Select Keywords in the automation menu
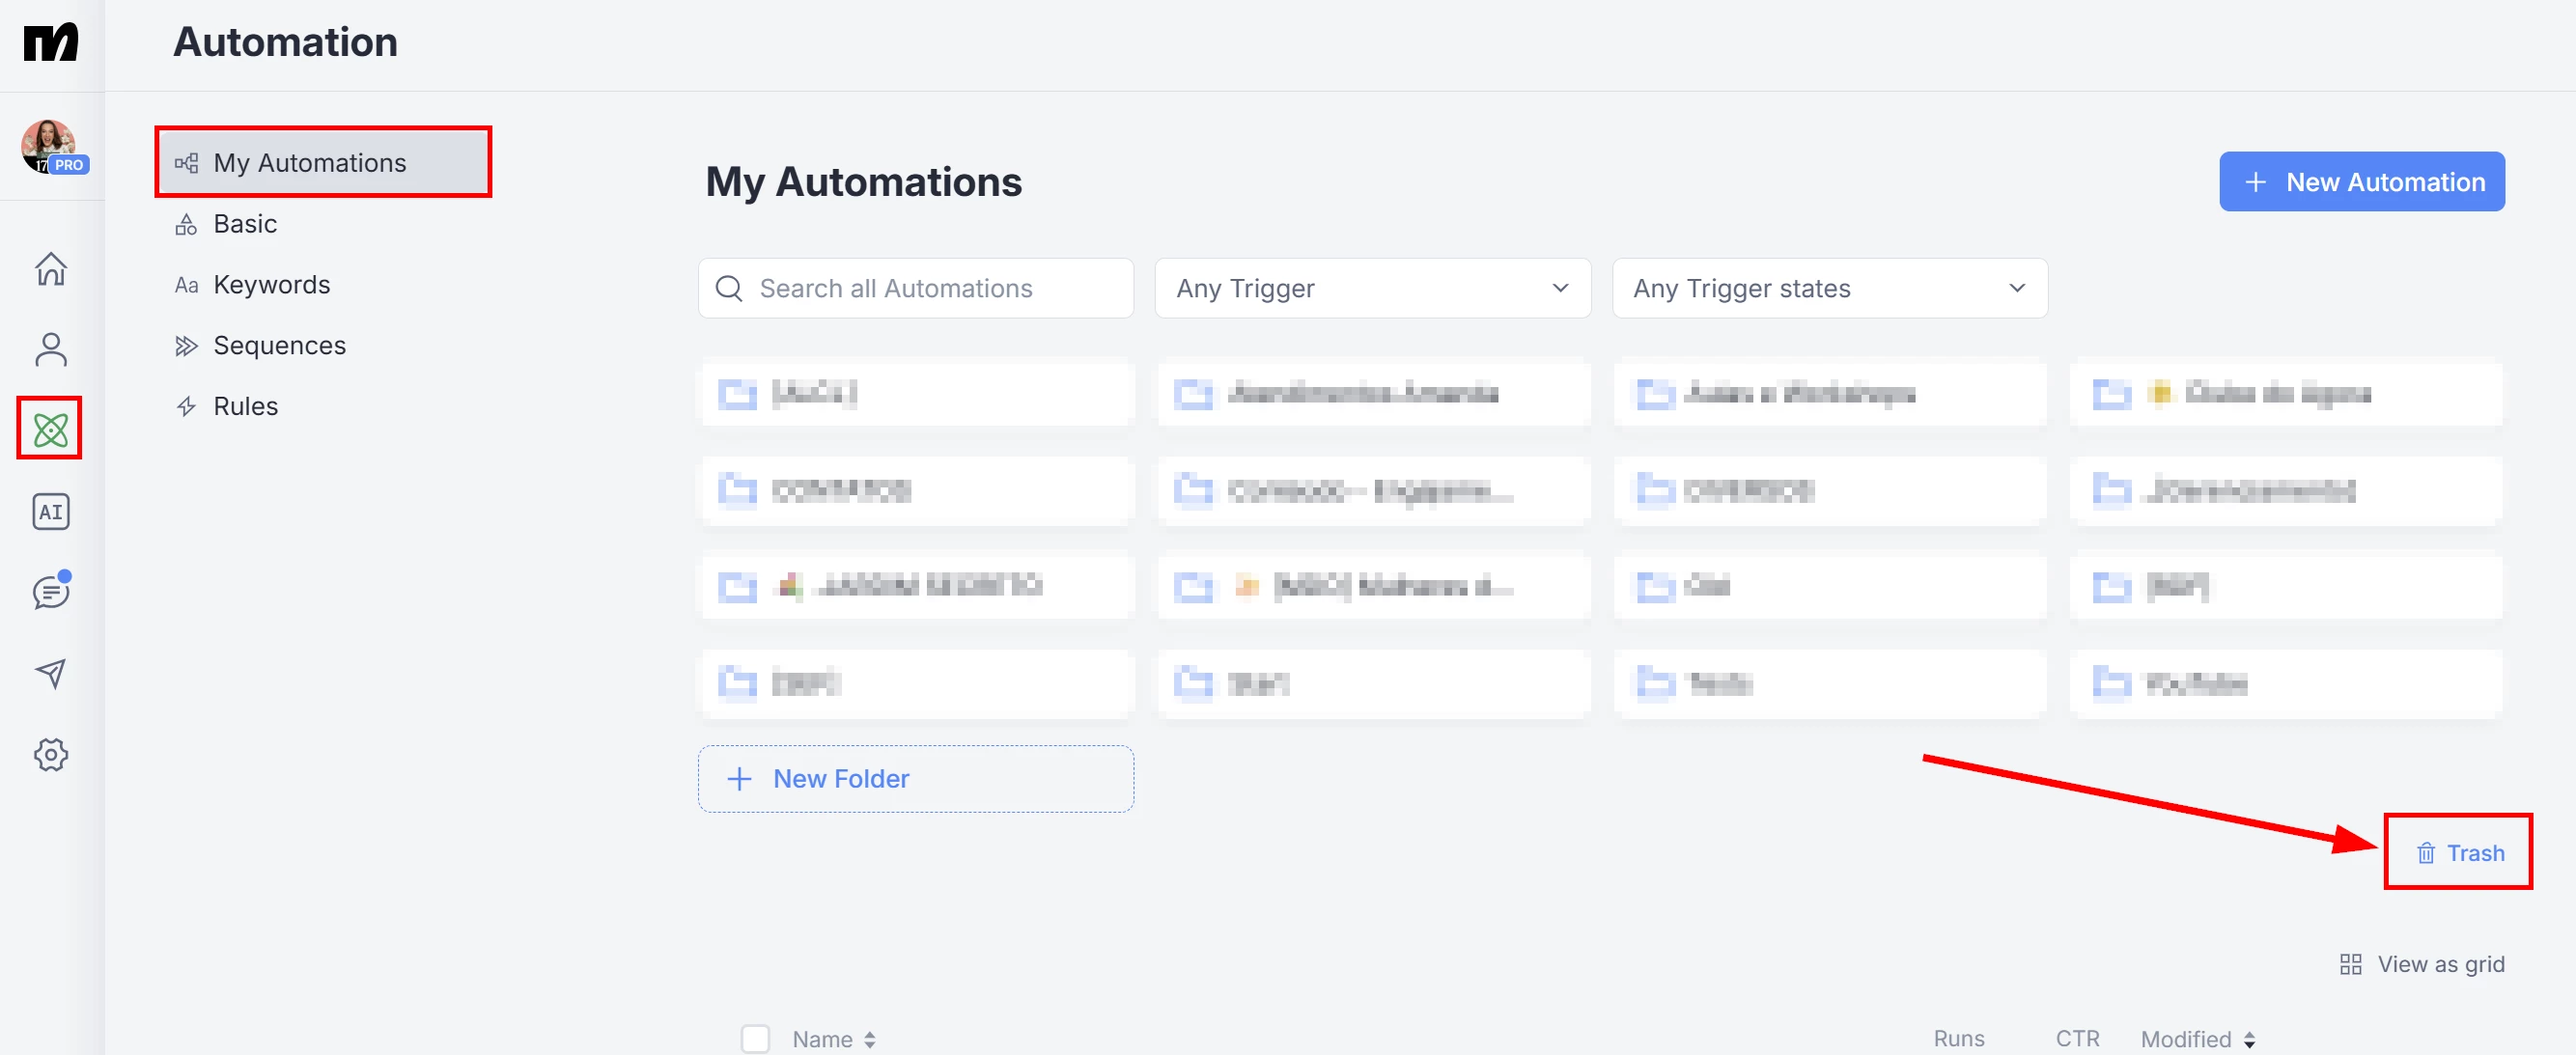Viewport: 2576px width, 1055px height. [271, 284]
